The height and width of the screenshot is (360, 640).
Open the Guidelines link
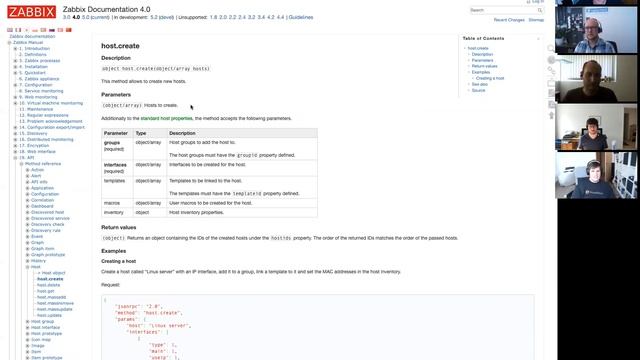coord(301,18)
